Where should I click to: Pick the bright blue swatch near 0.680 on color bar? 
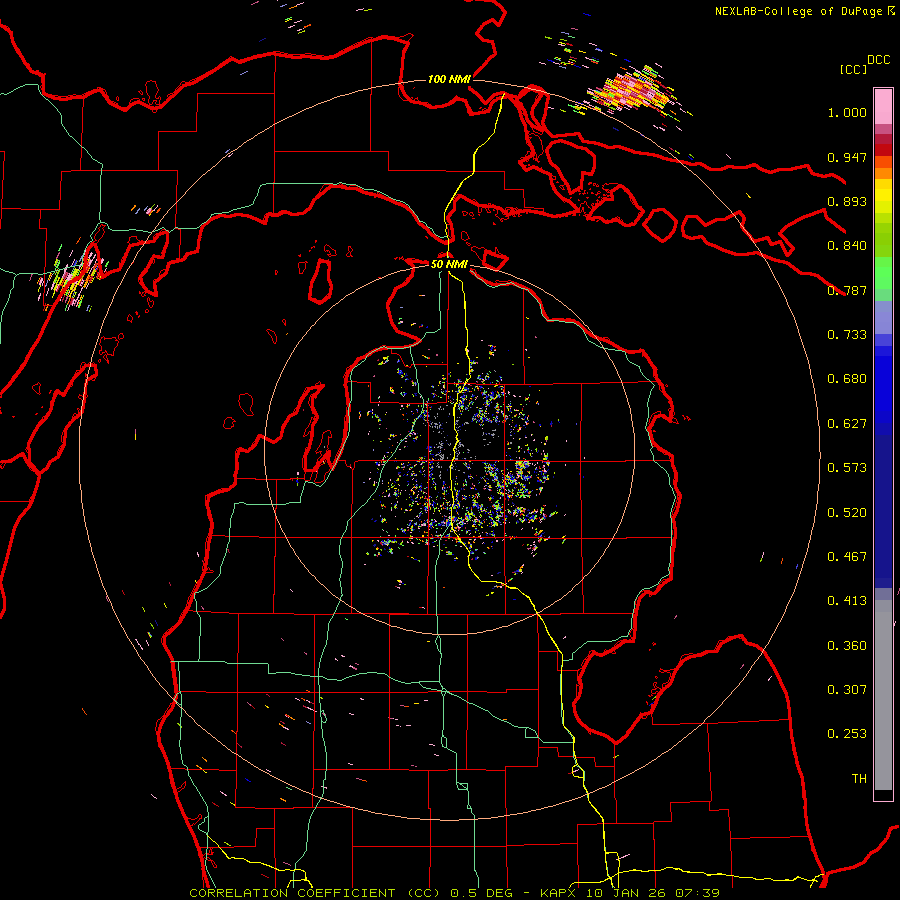[x=883, y=385]
